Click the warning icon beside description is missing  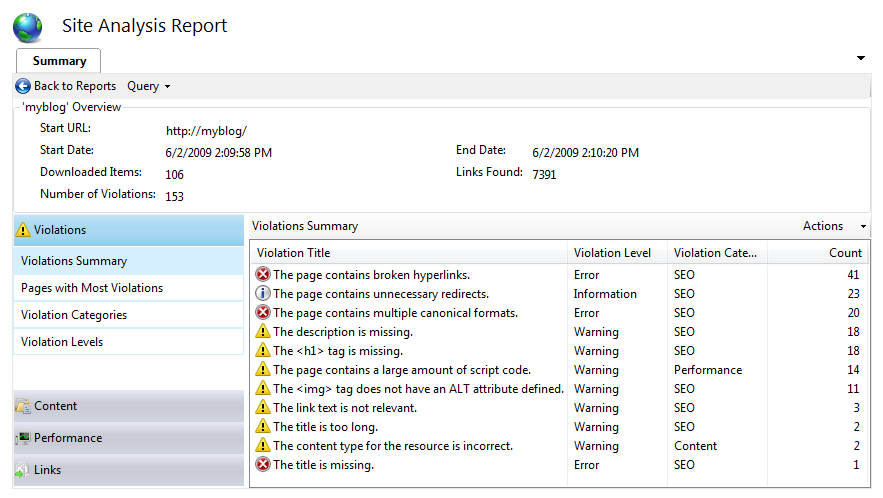point(263,332)
